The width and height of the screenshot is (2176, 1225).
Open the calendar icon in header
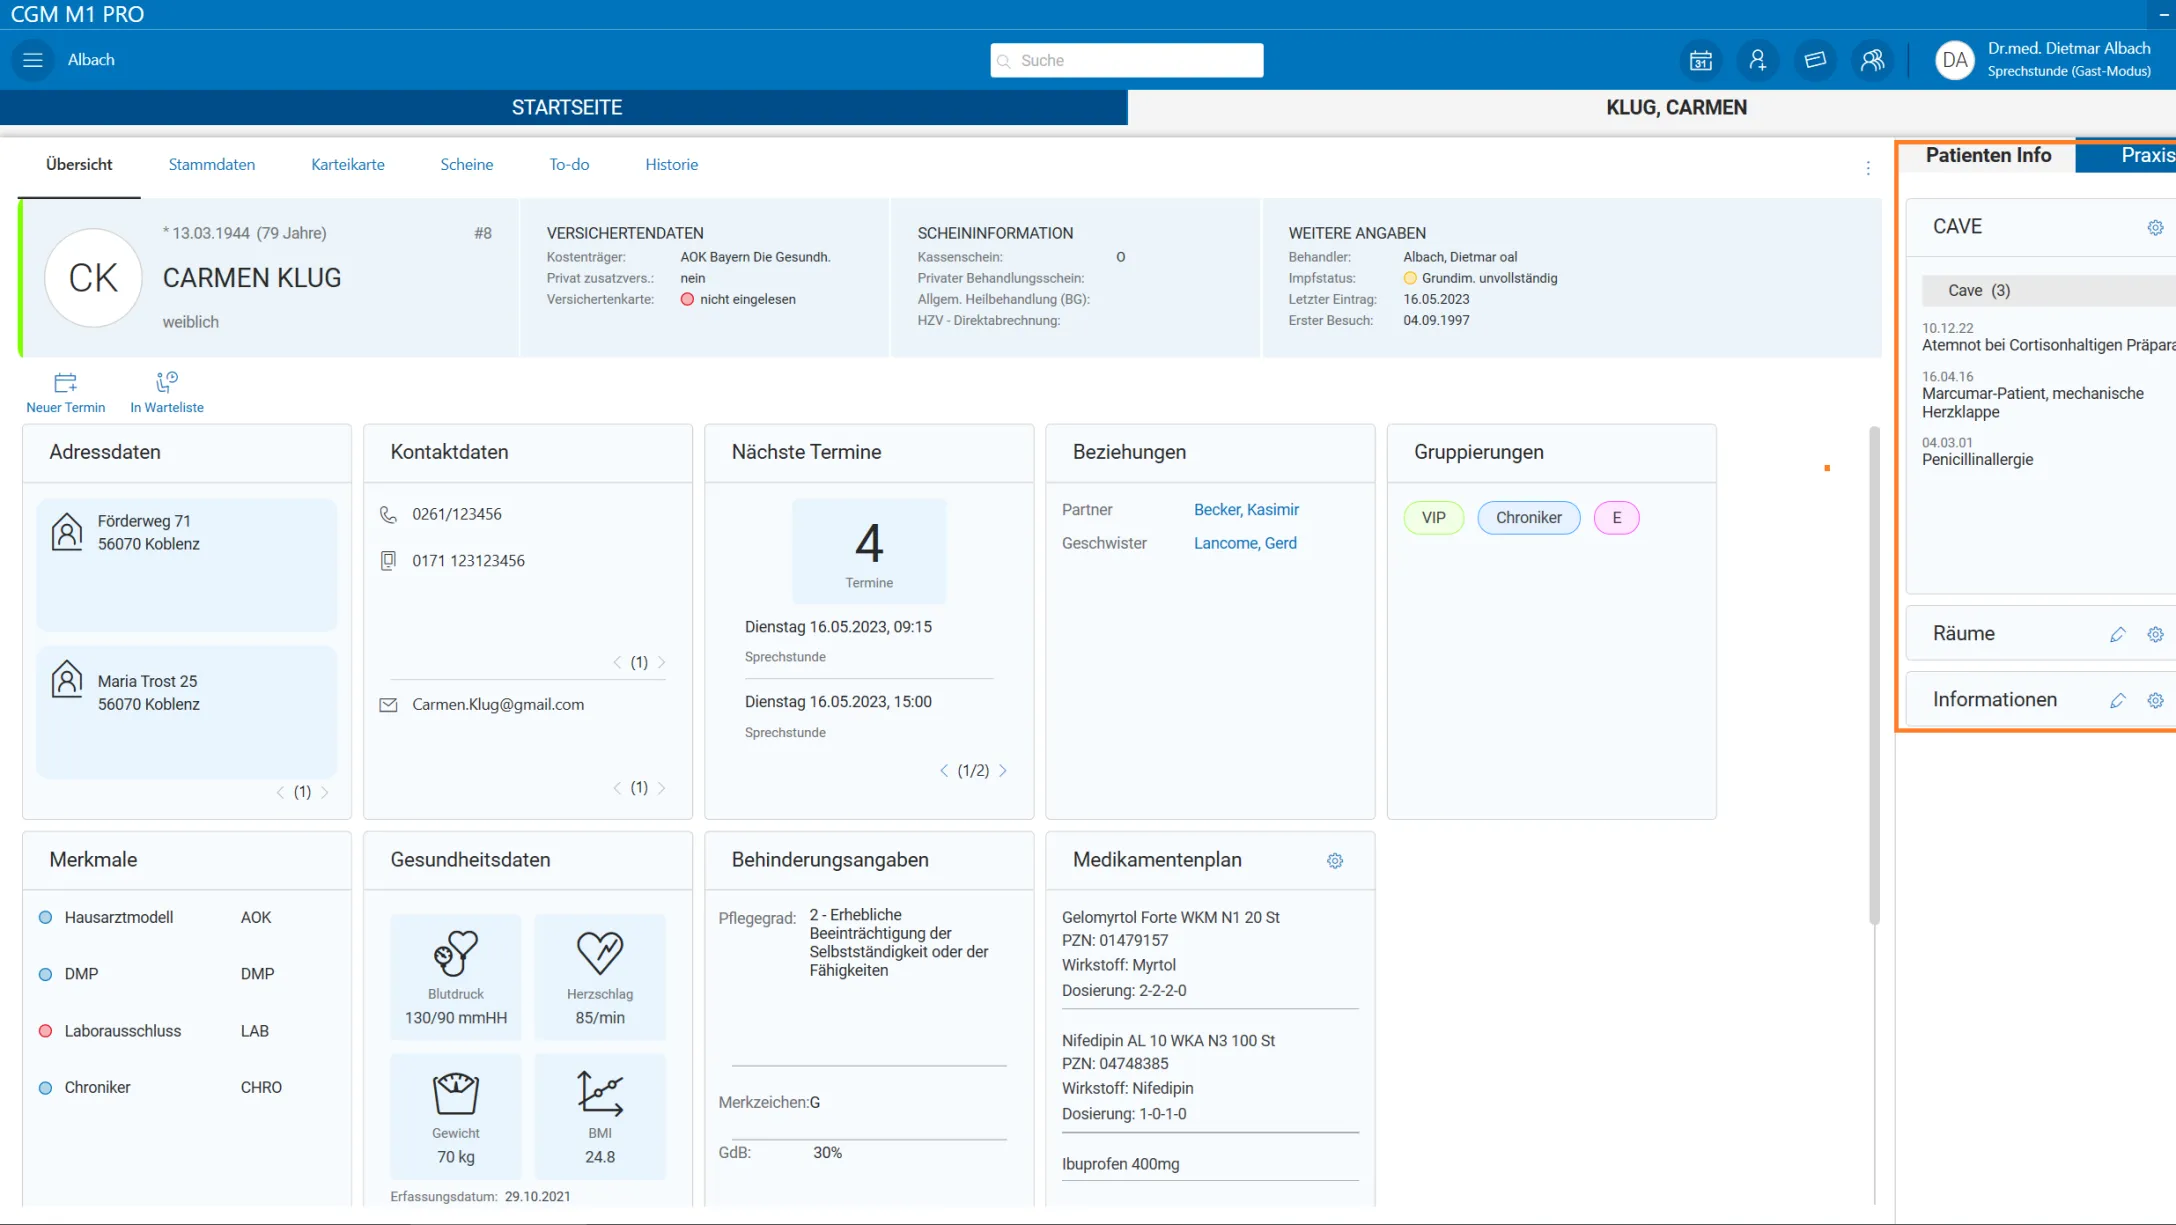[1701, 60]
